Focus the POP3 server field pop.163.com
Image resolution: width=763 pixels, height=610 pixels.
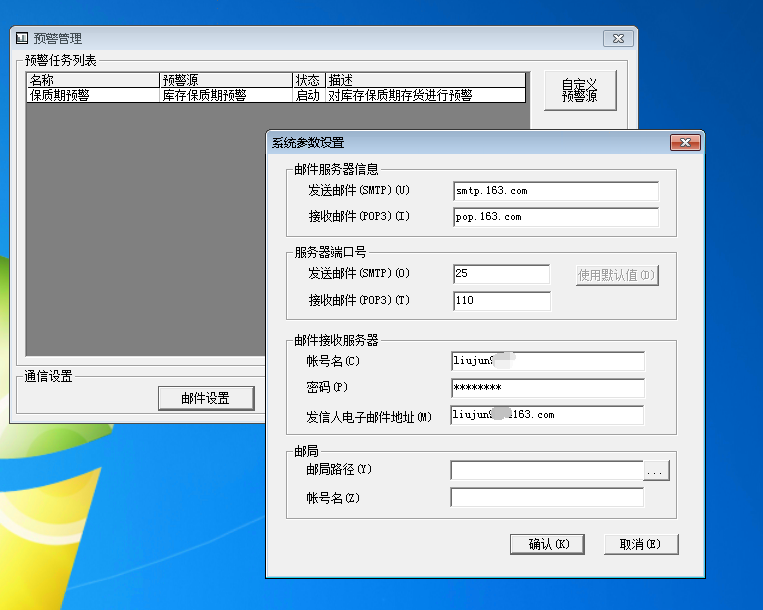click(556, 217)
